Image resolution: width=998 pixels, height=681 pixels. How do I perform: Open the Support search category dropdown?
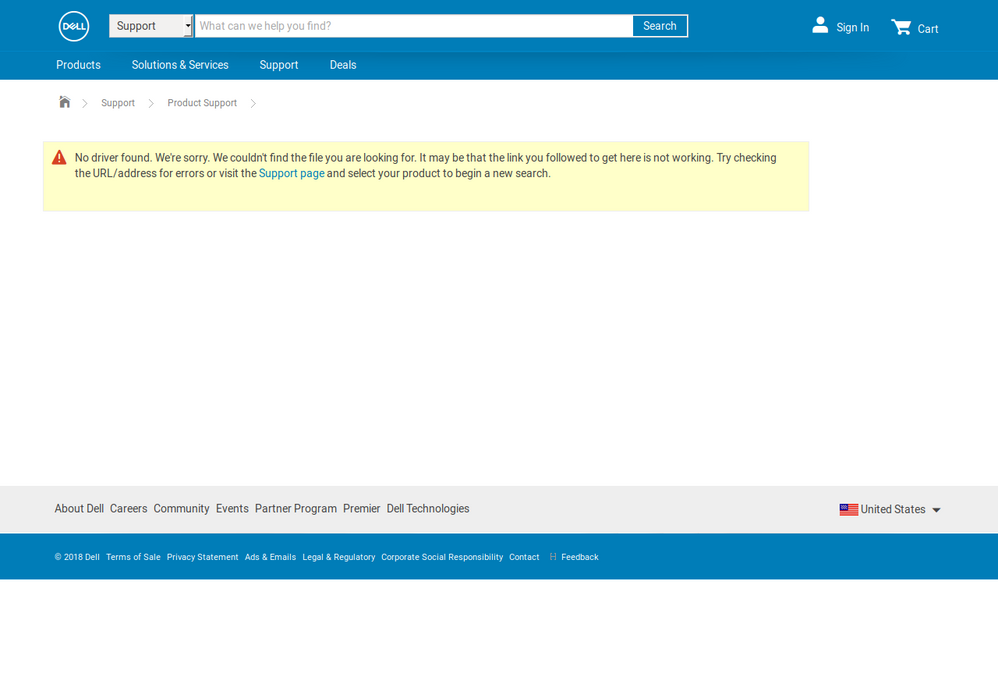[150, 25]
